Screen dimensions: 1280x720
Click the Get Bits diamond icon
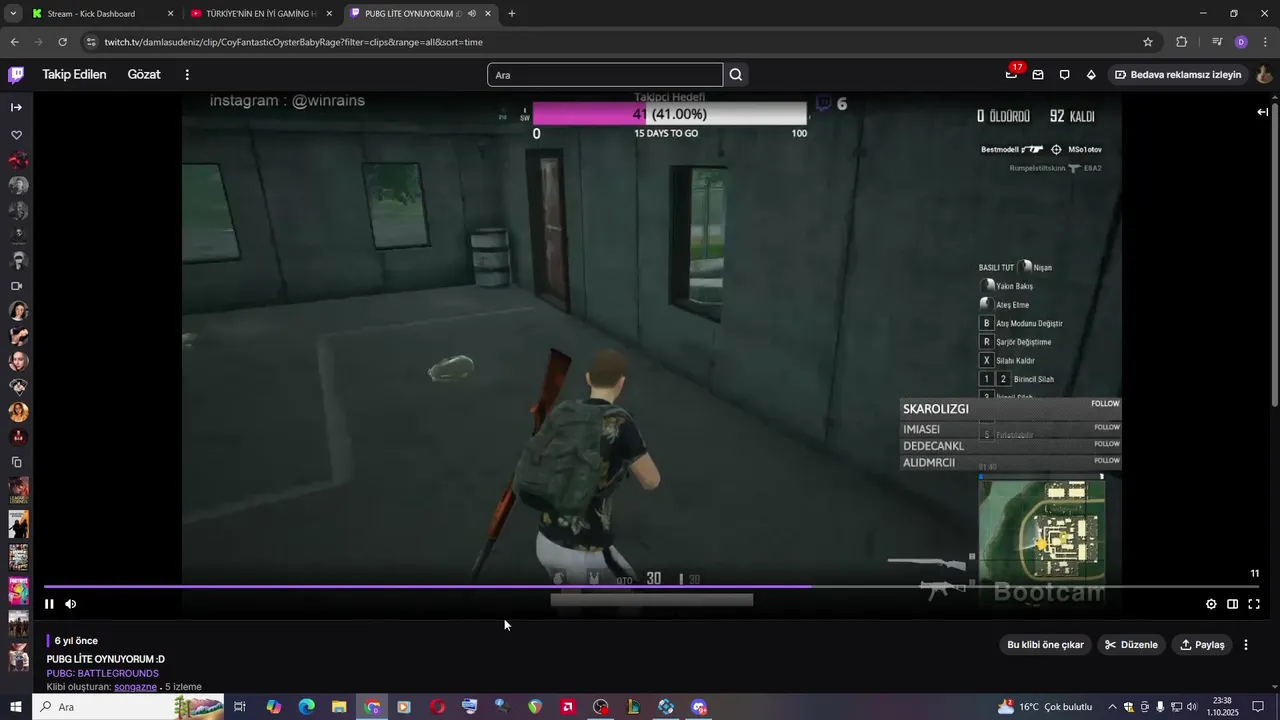pos(1091,75)
